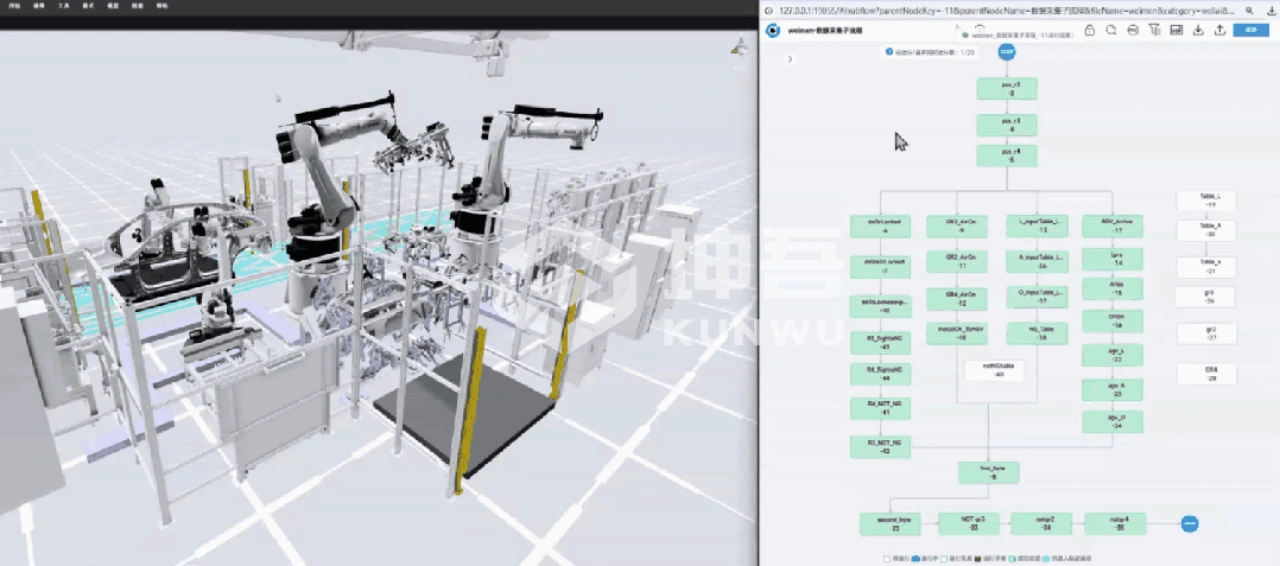Viewport: 1280px width, 566px height.
Task: Select the NG_Table node
Action: pyautogui.click(x=1037, y=333)
